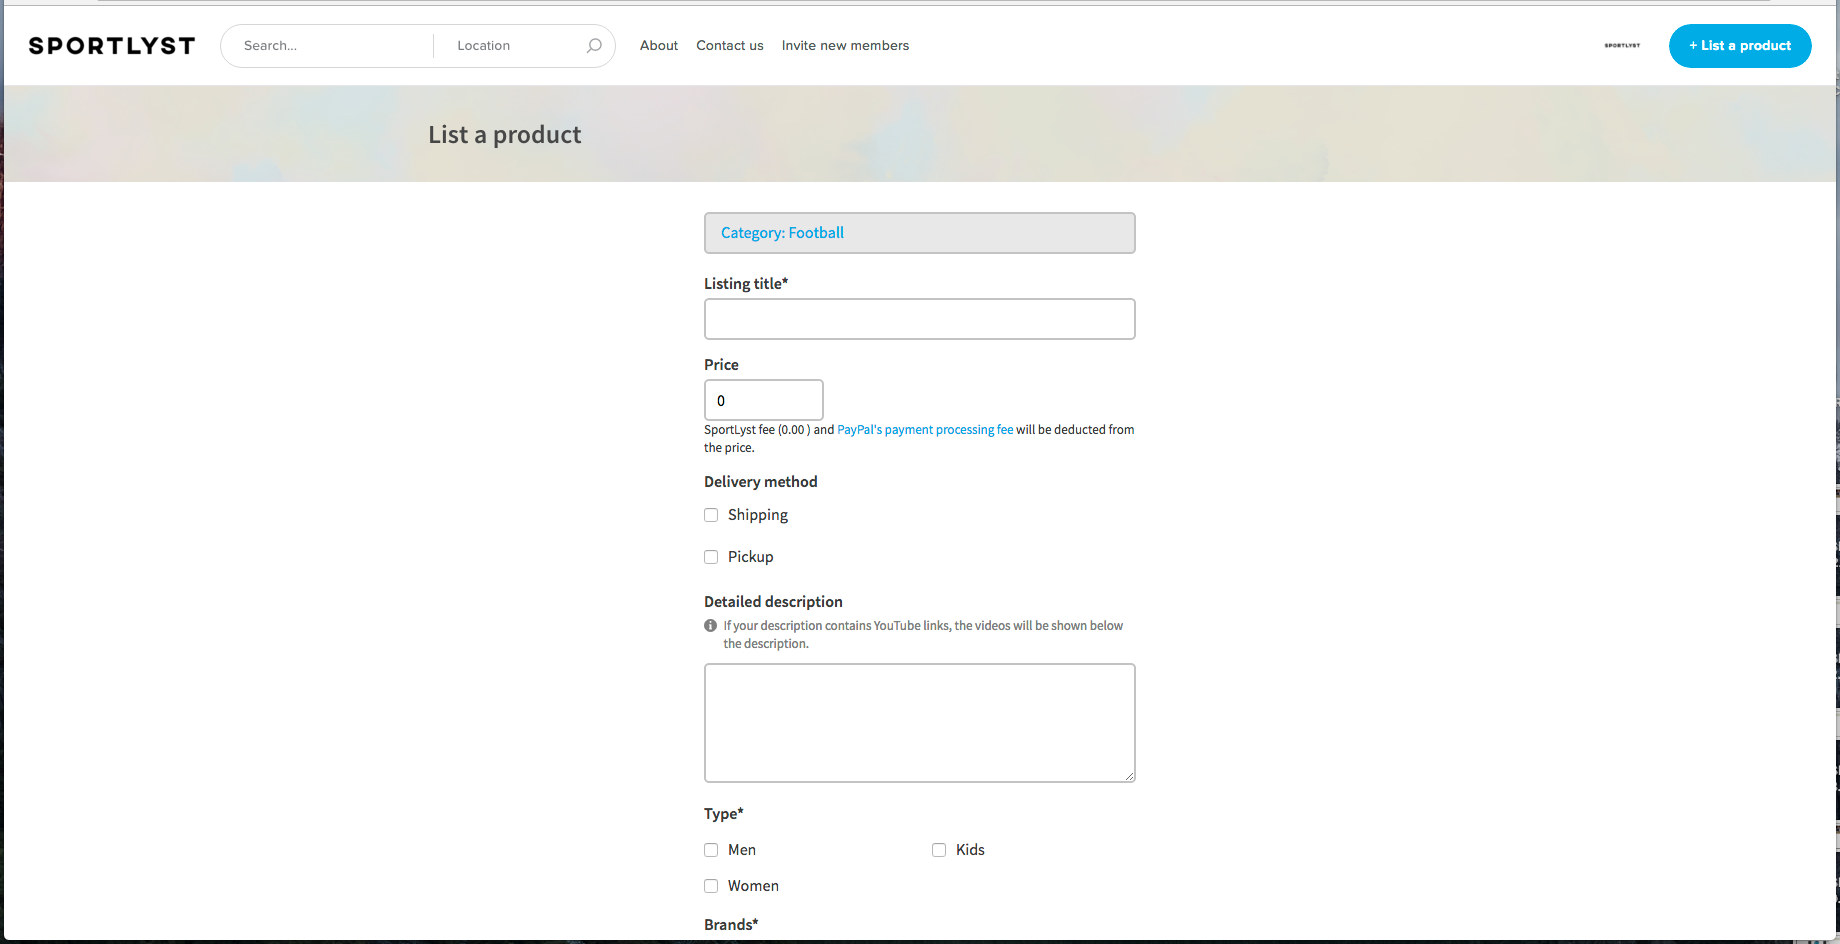Tick the Shipping checkbox
This screenshot has height=944, width=1840.
(x=711, y=515)
